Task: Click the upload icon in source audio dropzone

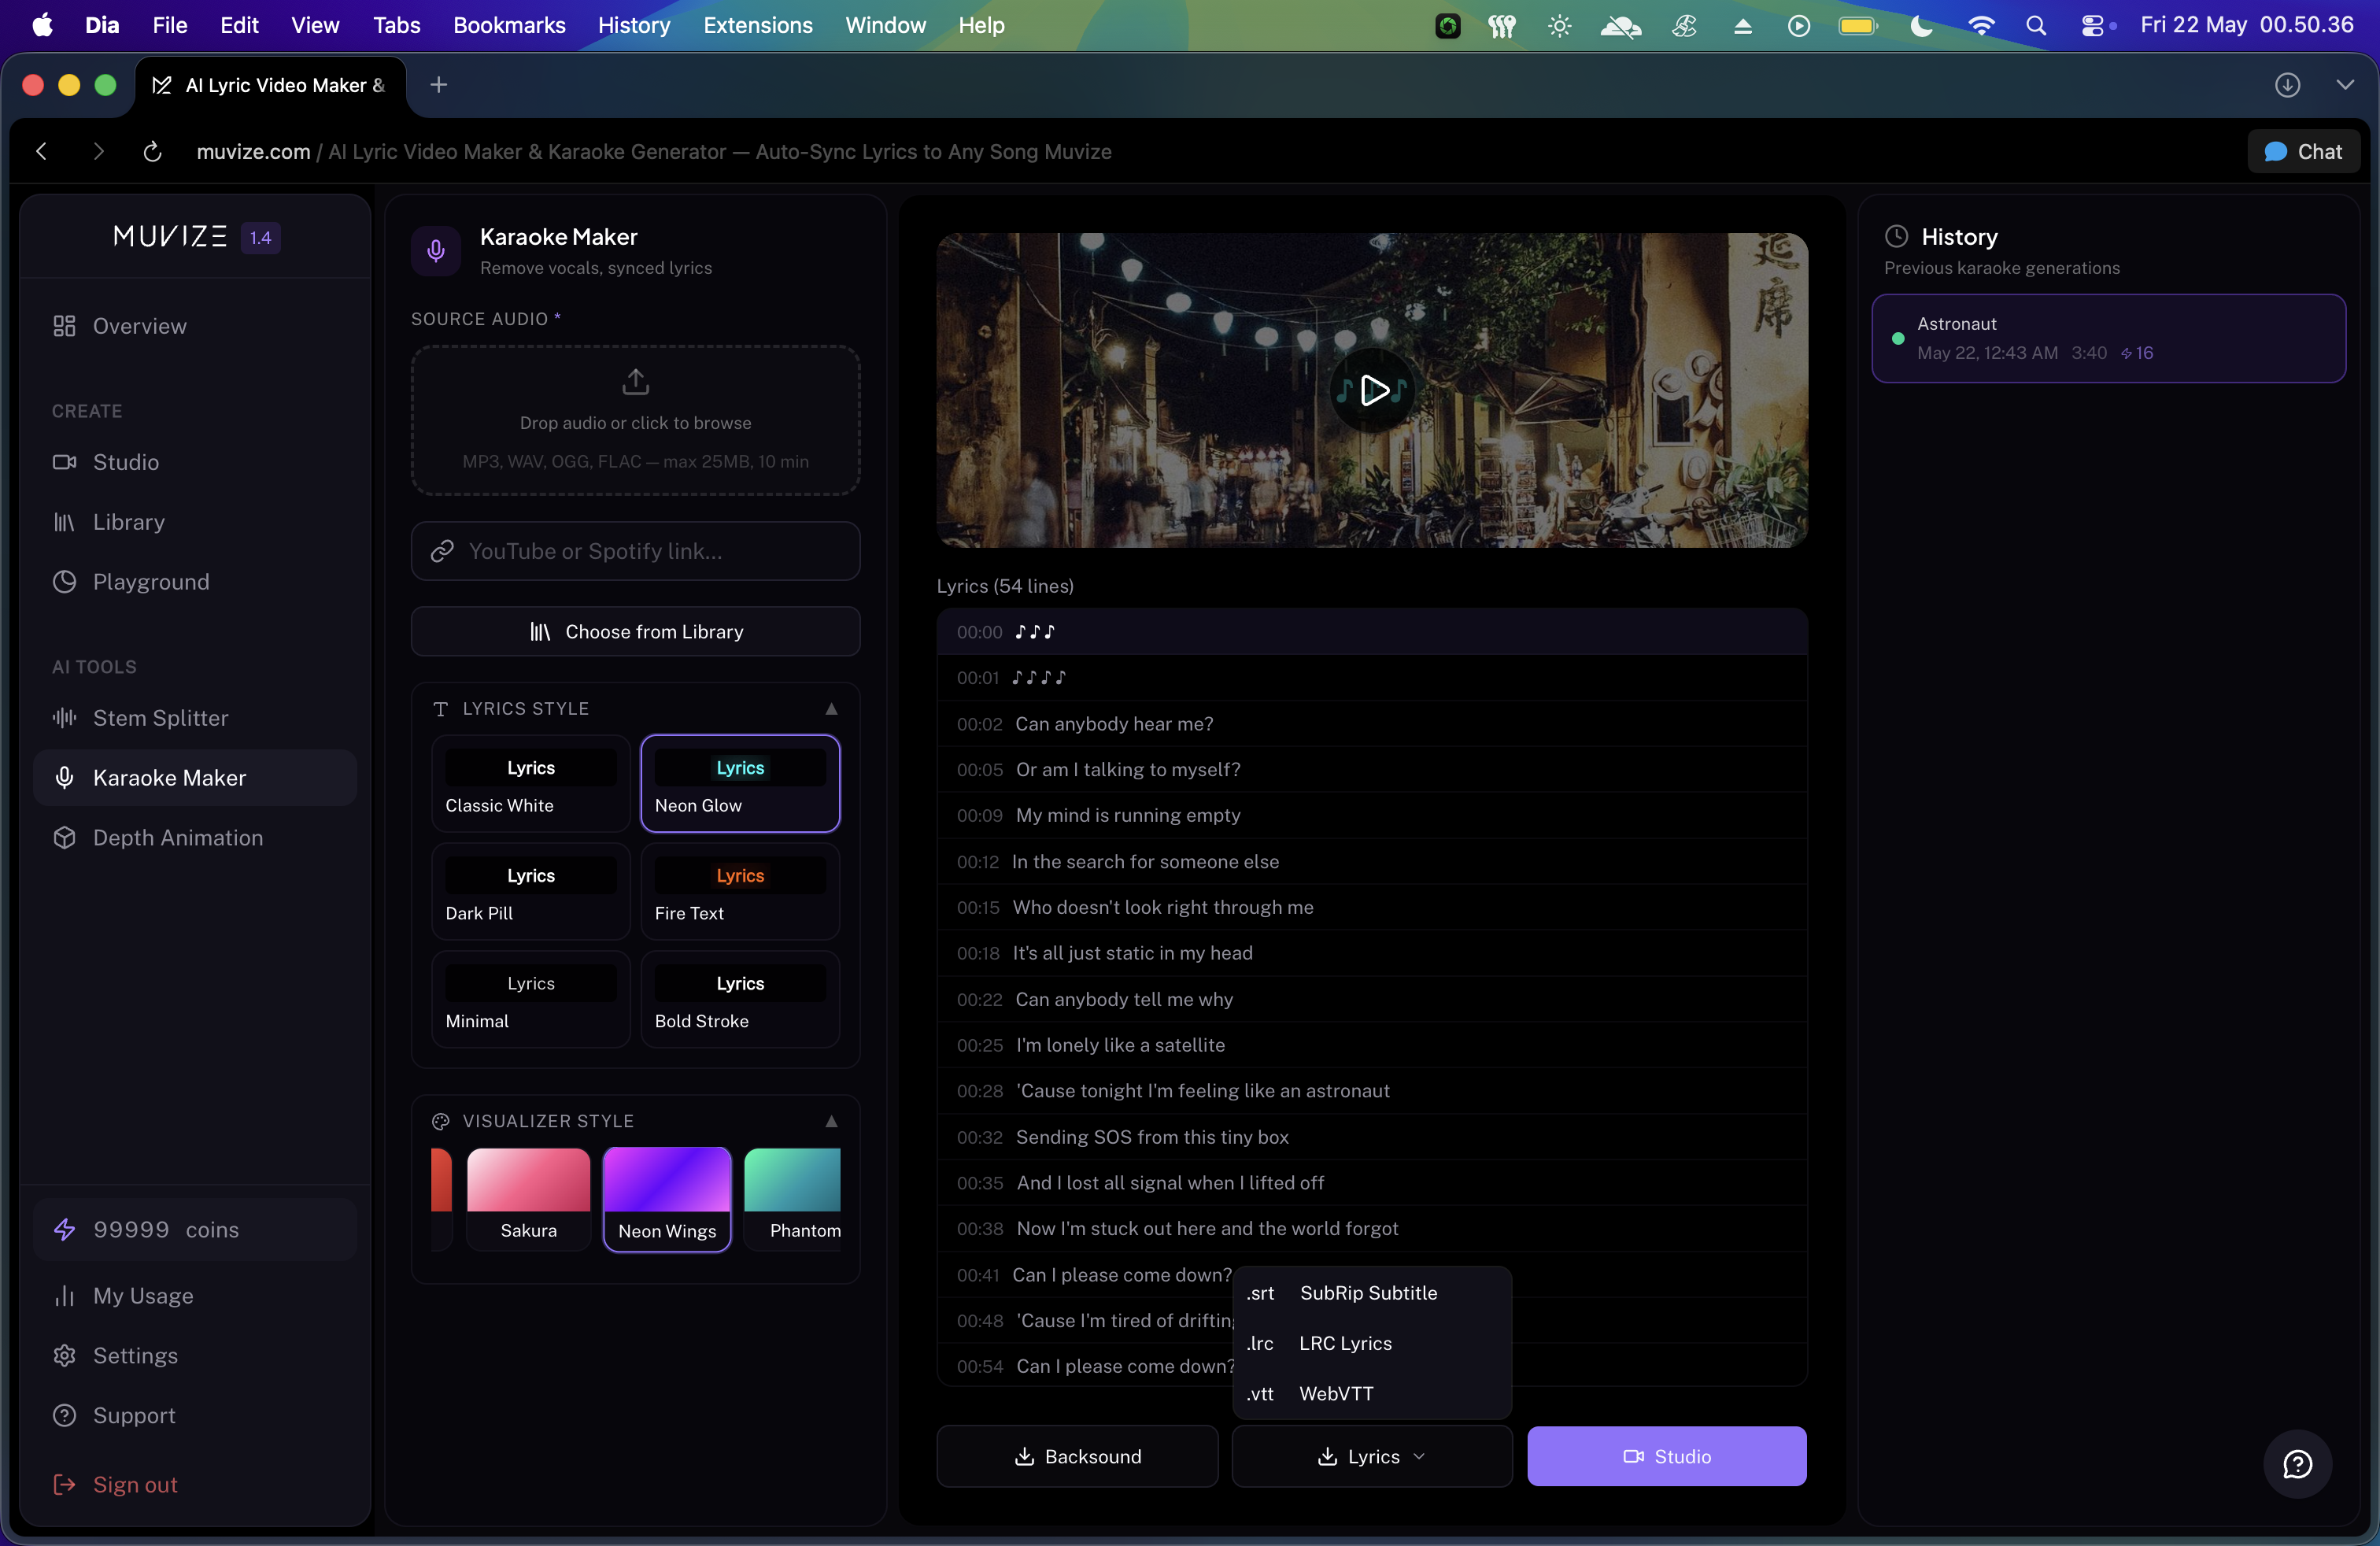Action: 636,381
